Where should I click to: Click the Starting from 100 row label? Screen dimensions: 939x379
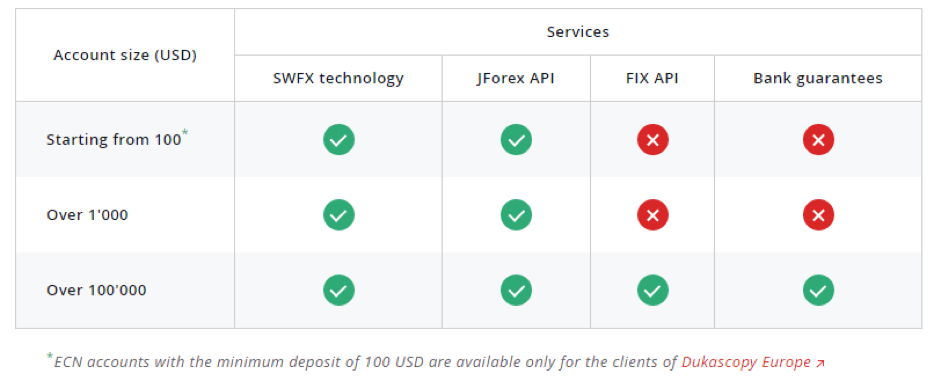[x=114, y=140]
